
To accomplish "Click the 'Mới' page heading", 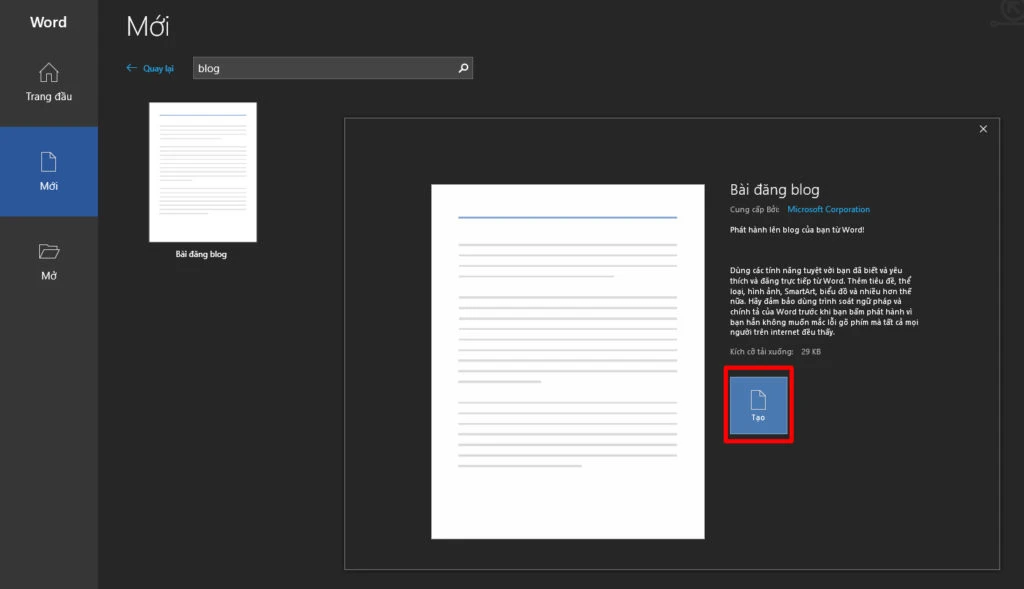I will 148,26.
